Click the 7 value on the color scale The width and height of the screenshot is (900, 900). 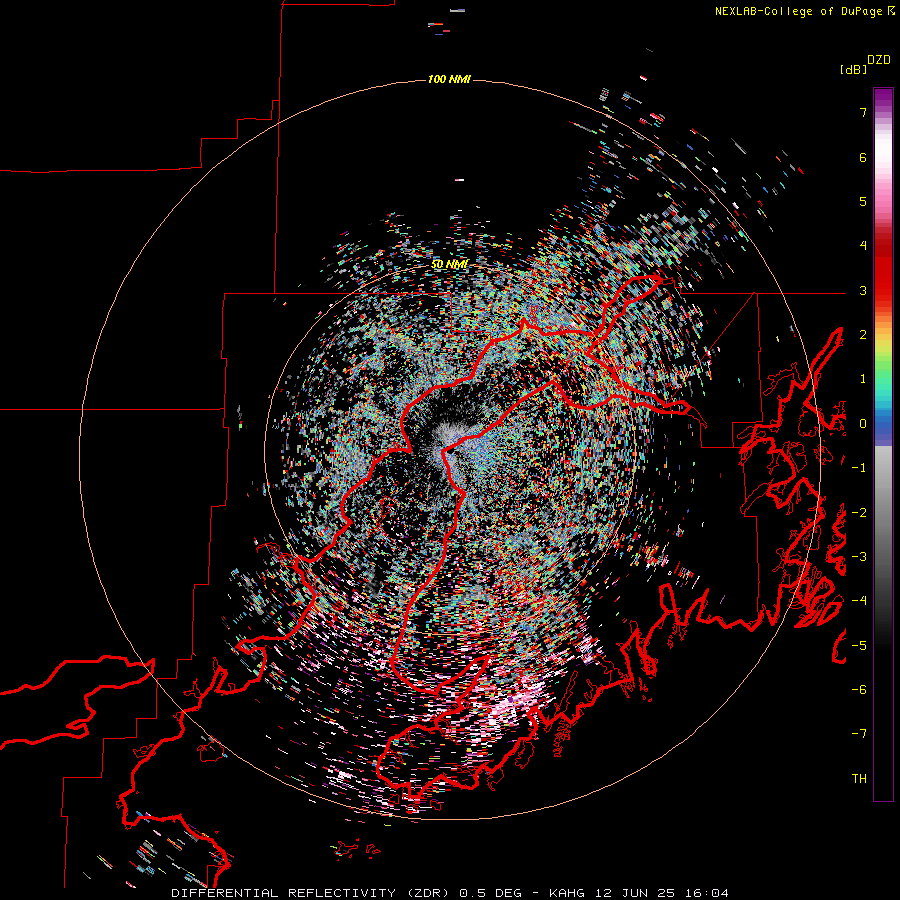(863, 112)
